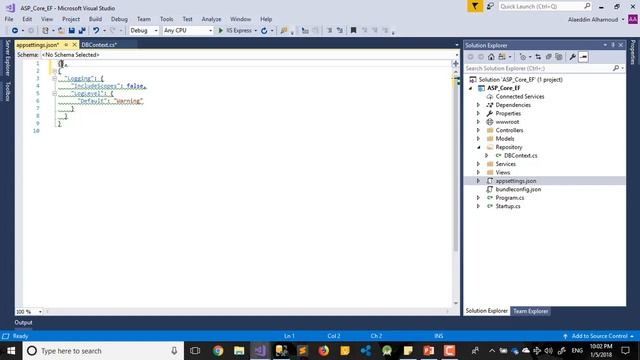Expand the Startup.cs node
The width and height of the screenshot is (640, 360).
tap(478, 206)
